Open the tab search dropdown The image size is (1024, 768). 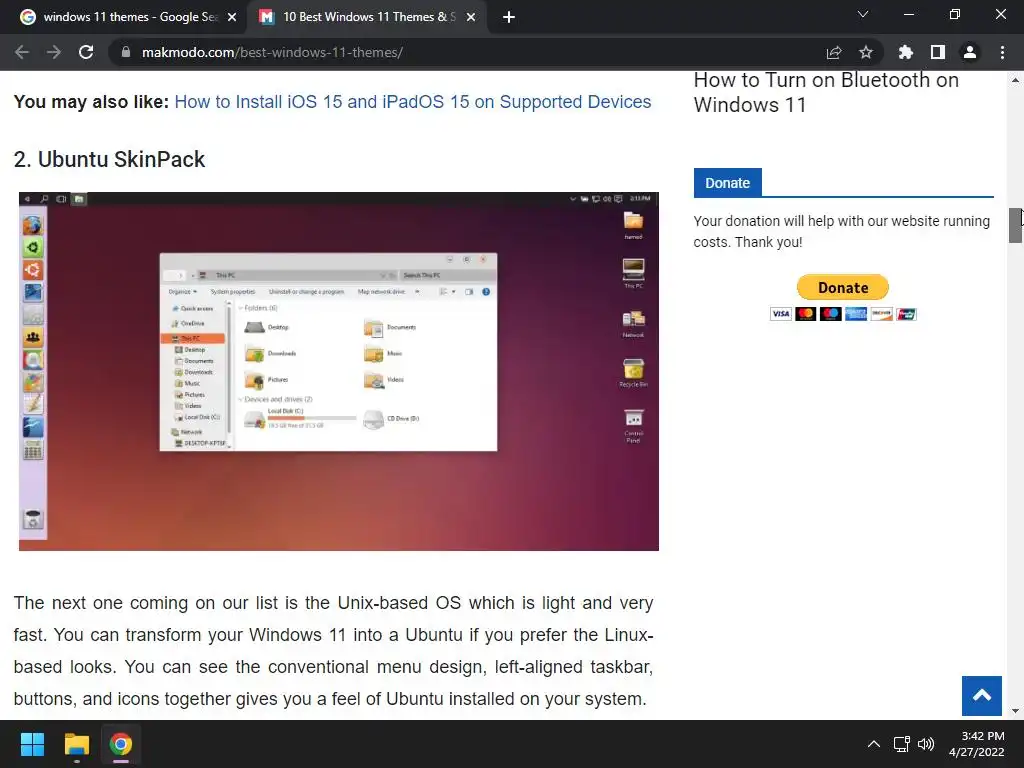pos(863,14)
